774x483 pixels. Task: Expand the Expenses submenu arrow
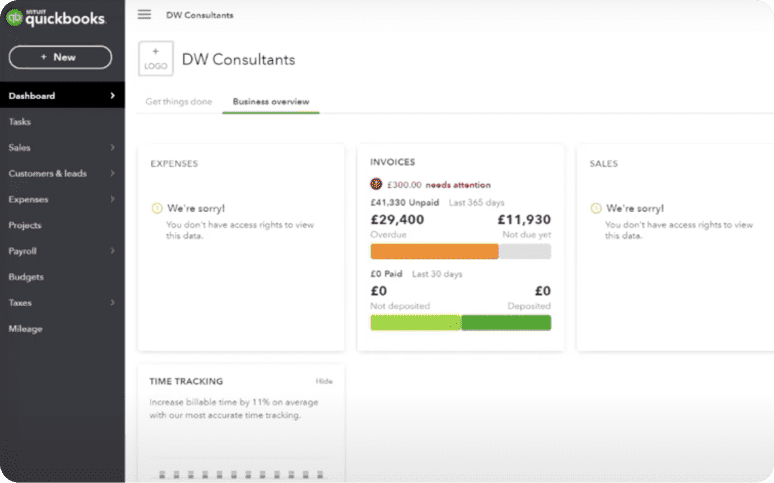pyautogui.click(x=112, y=199)
